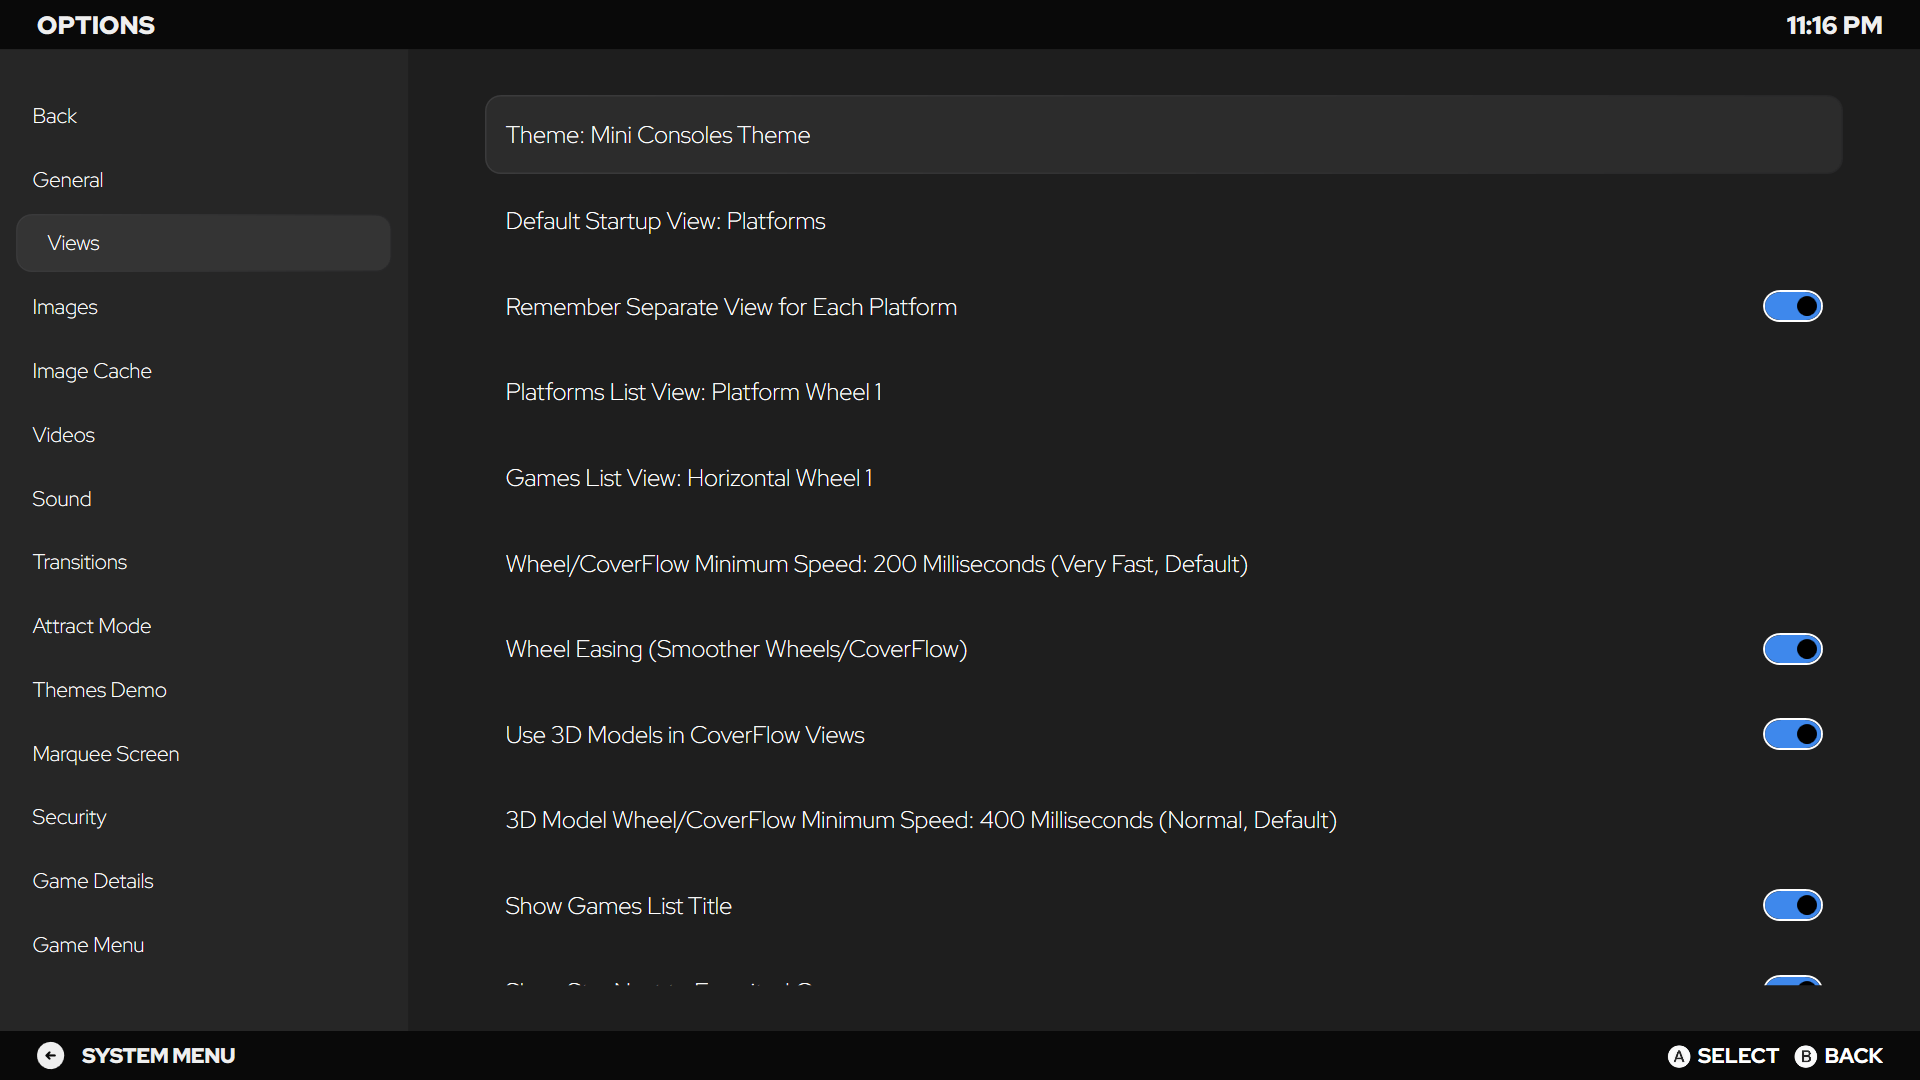Click the 11:16 PM clock

(x=1834, y=25)
